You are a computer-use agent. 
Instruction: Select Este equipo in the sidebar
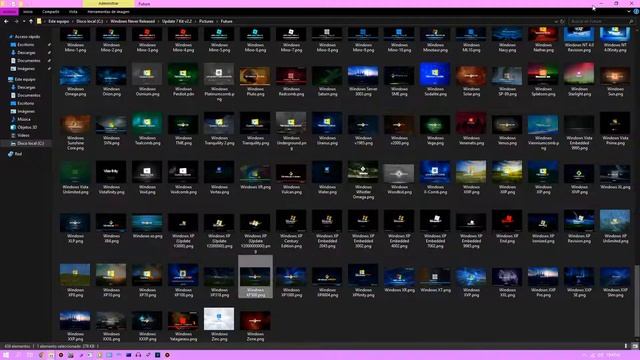click(24, 80)
